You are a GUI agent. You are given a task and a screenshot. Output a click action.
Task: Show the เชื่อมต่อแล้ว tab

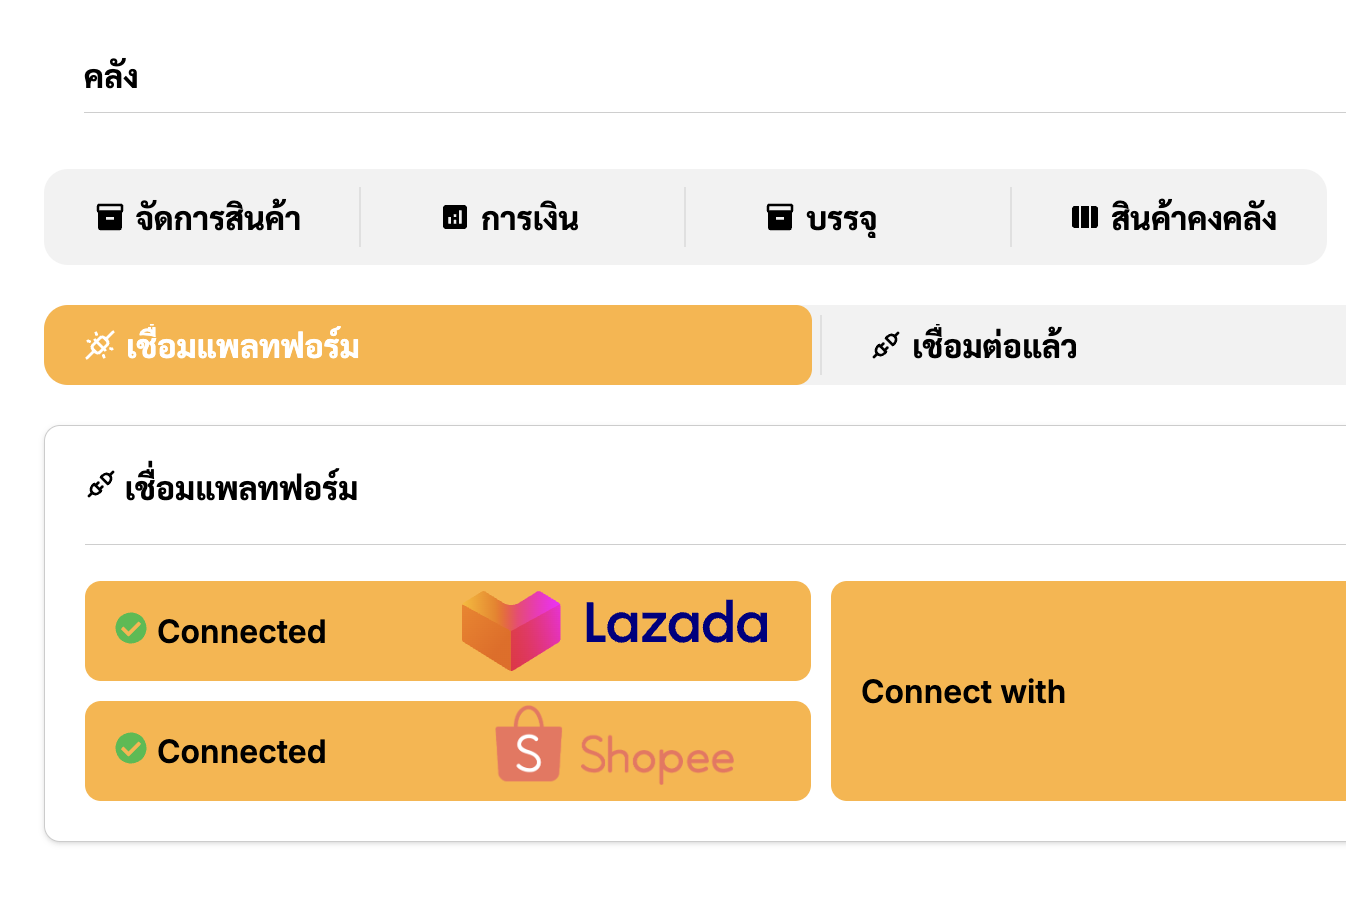[994, 346]
